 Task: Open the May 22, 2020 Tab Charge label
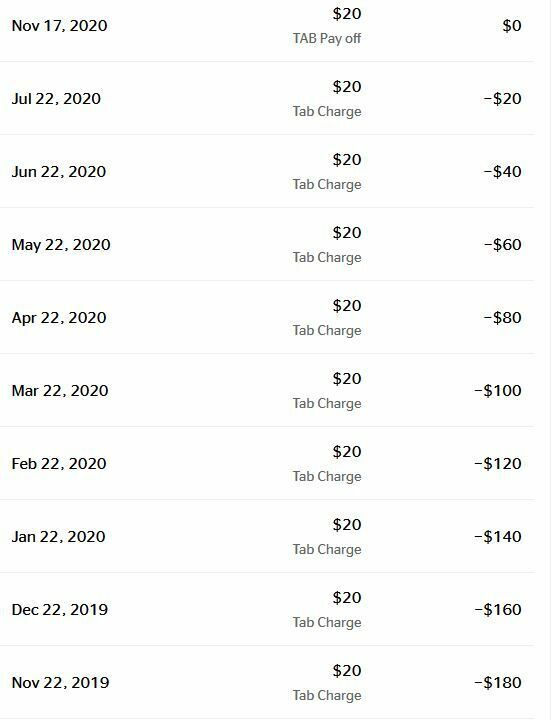click(327, 258)
